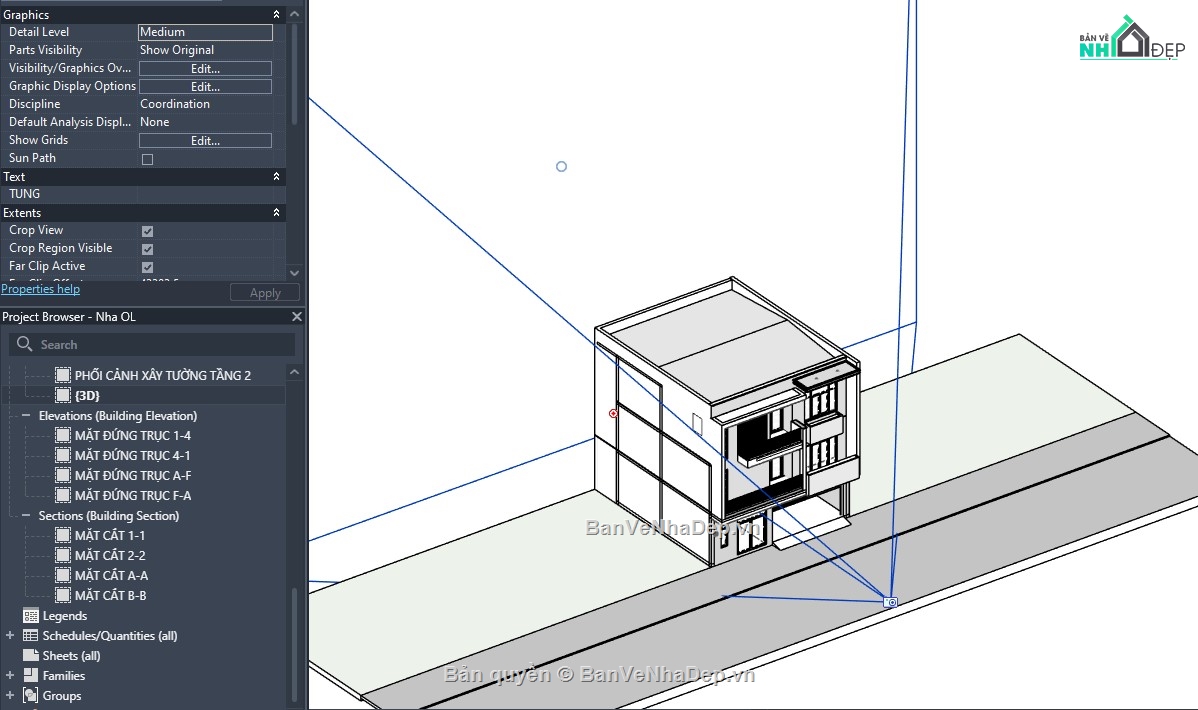Open the Detail Level dropdown showing Medium
Screen dimensions: 1198x710
(205, 32)
